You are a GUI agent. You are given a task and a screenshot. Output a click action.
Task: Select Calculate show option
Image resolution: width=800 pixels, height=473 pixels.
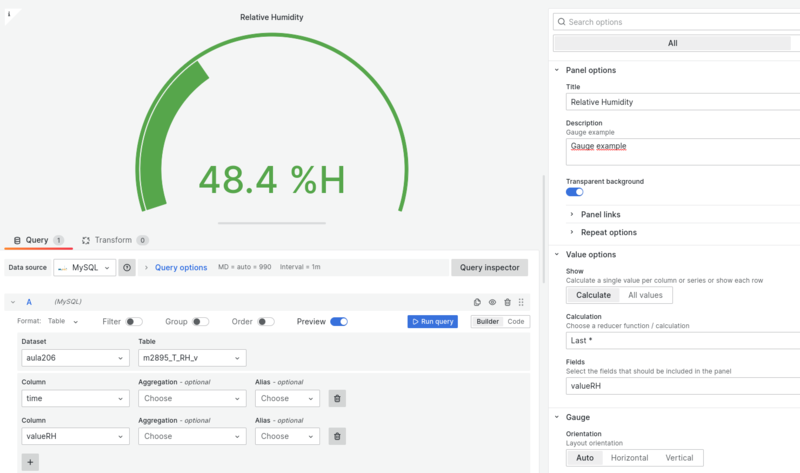click(593, 295)
